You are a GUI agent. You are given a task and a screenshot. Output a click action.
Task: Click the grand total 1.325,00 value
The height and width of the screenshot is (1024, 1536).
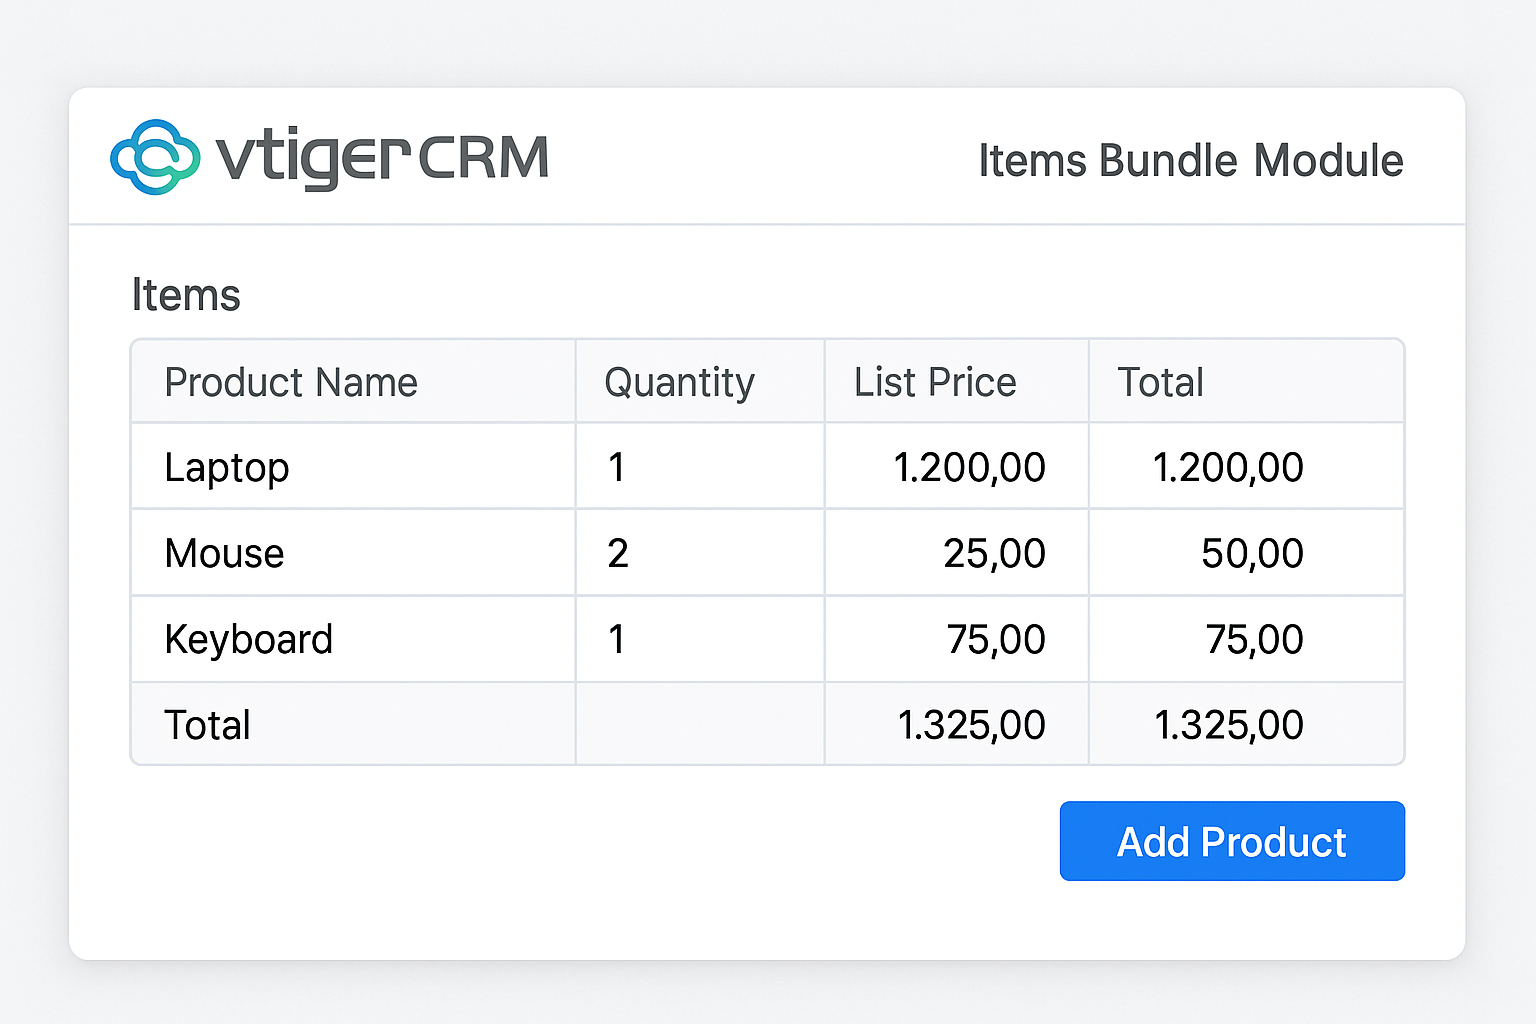click(x=1229, y=724)
